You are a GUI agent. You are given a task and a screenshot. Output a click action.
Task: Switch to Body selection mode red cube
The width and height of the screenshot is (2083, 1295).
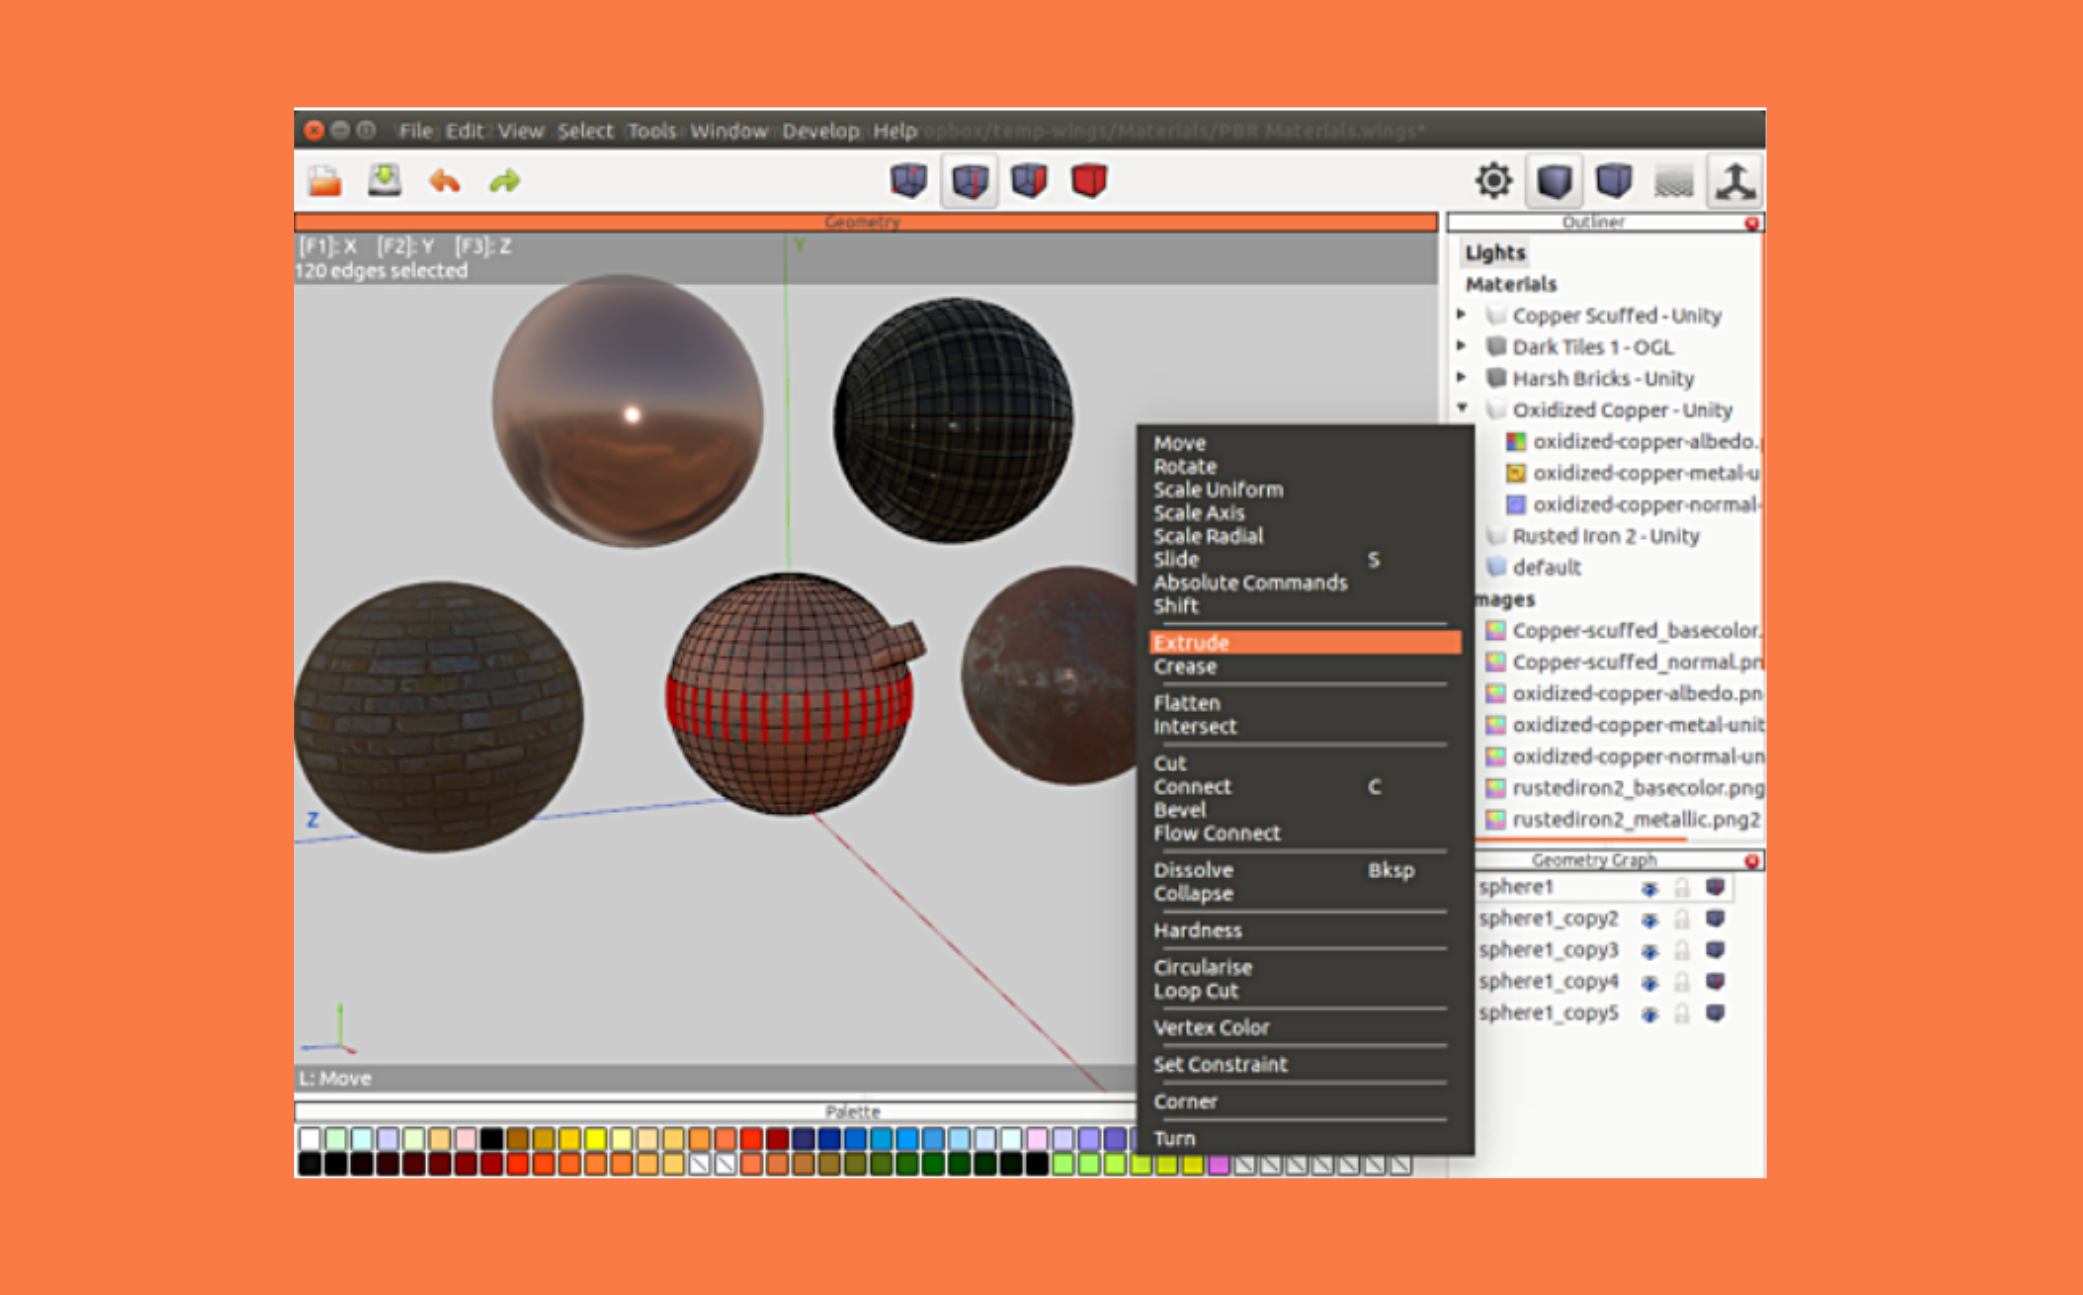pos(1089,181)
